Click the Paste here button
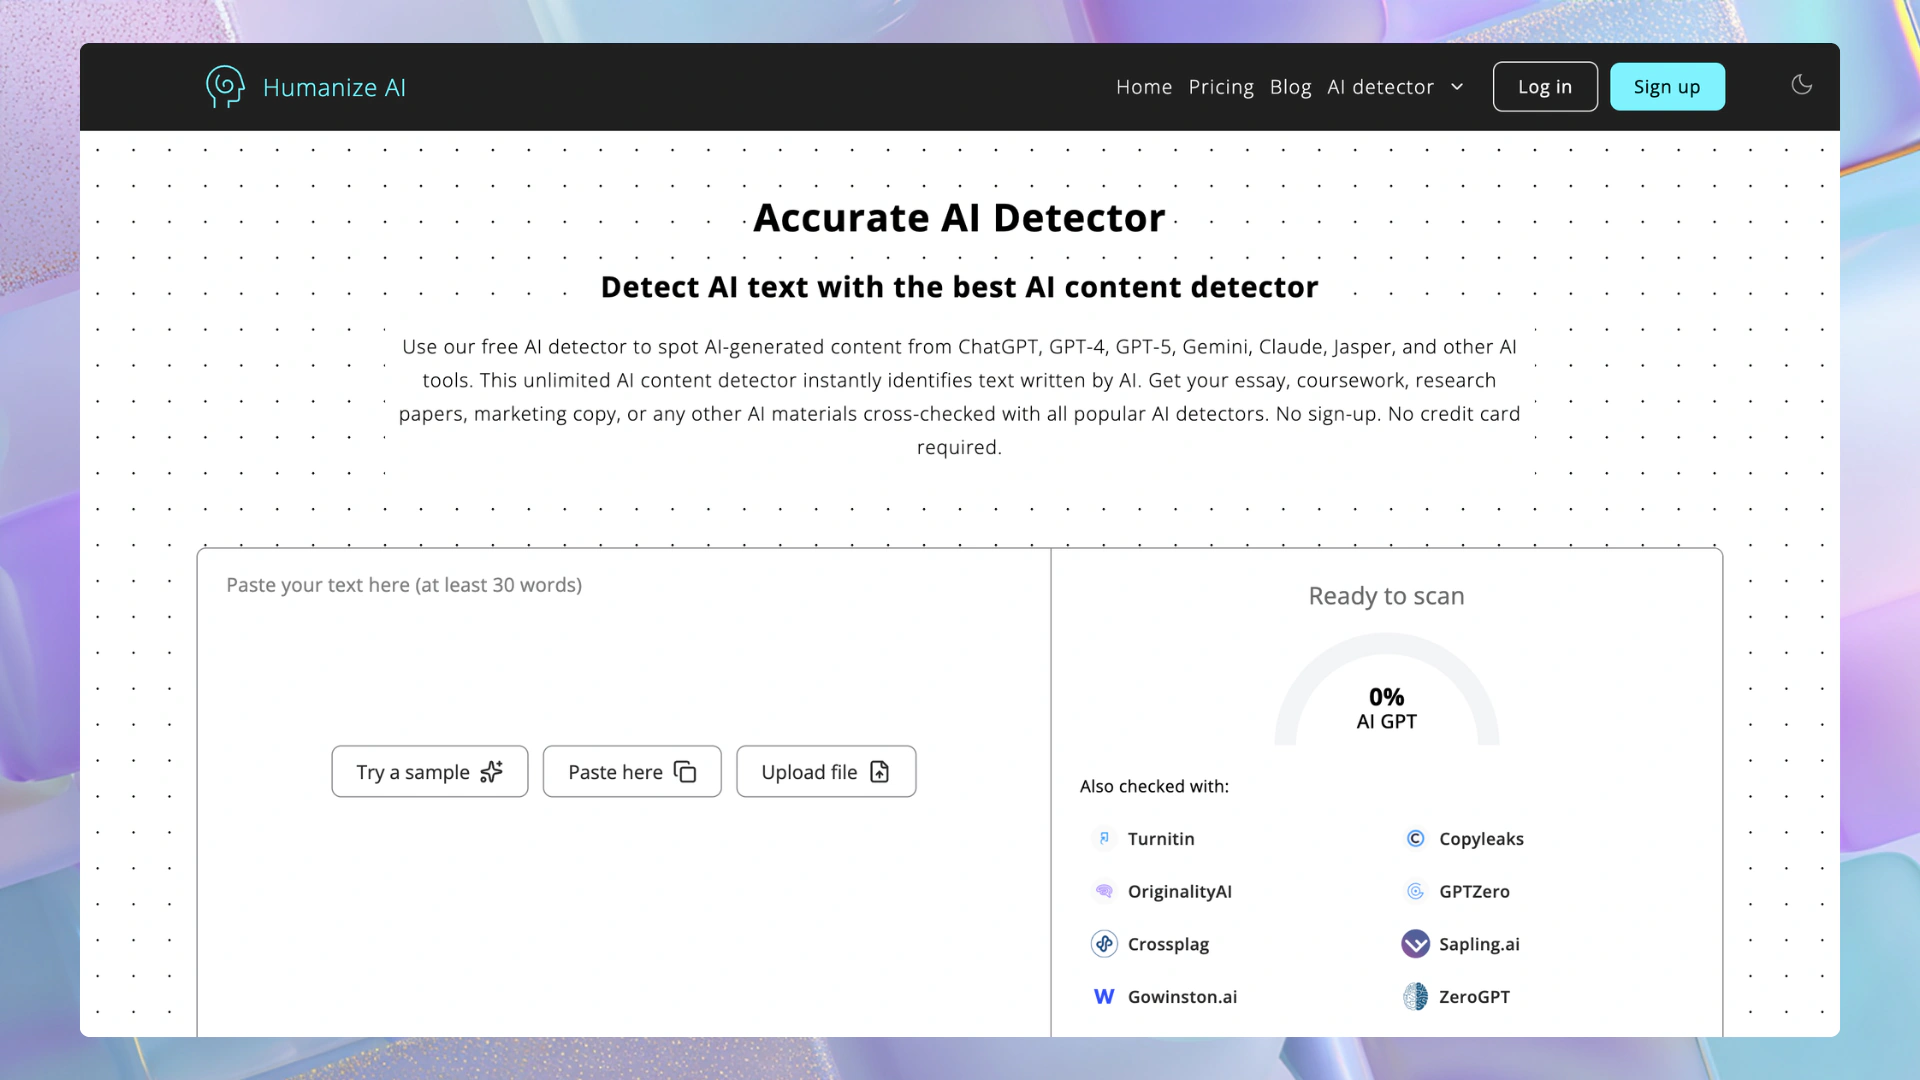 click(631, 771)
